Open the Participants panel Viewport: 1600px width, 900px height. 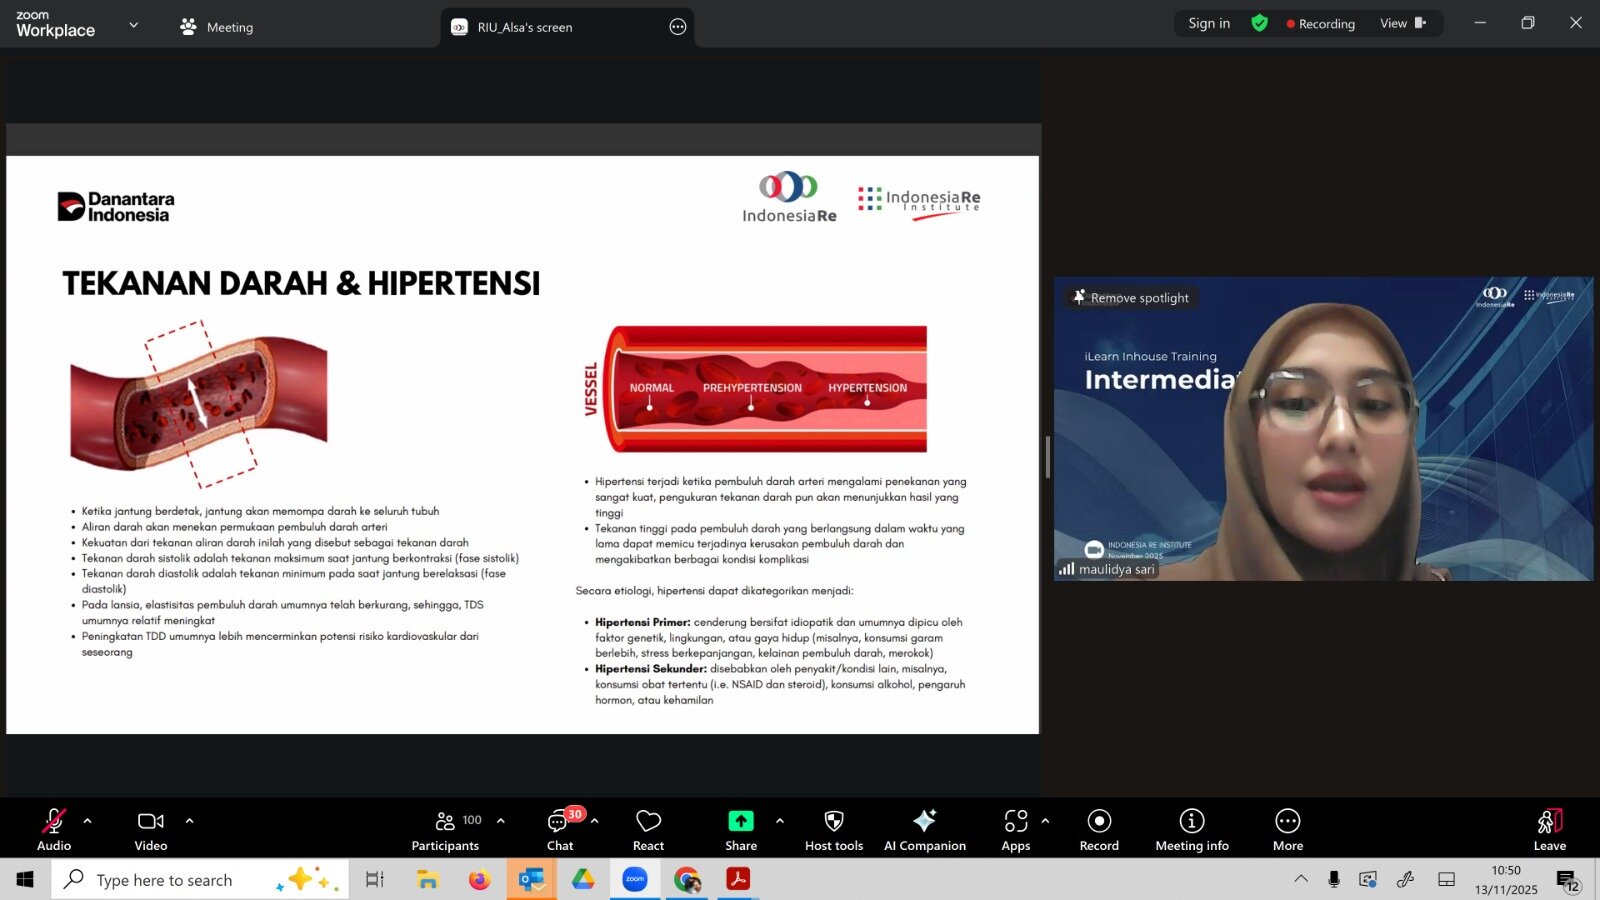coord(446,829)
